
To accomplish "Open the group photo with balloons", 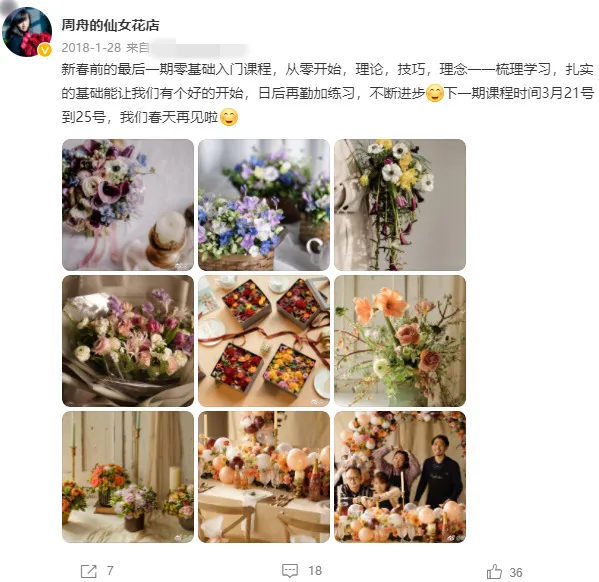I will point(400,477).
